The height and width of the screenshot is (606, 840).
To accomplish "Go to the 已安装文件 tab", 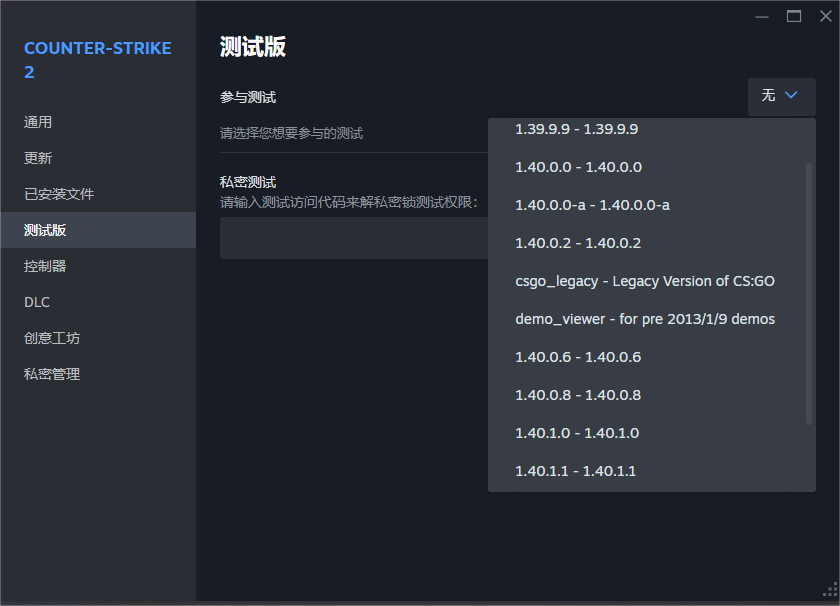I will [x=59, y=194].
